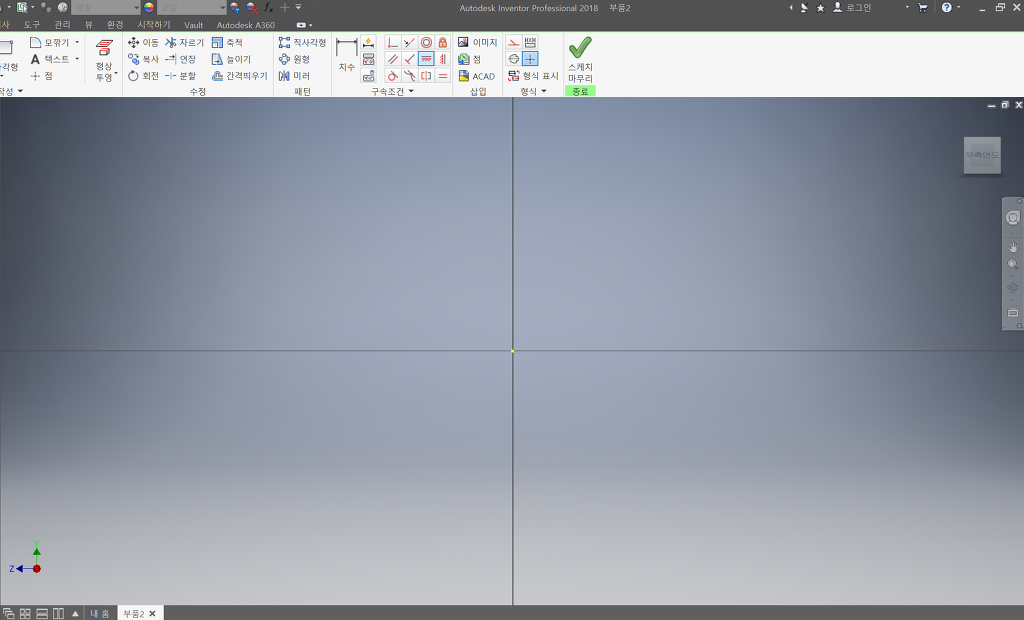This screenshot has height=620, width=1024.
Task: Apply the vertical constraint
Action: pos(443,59)
